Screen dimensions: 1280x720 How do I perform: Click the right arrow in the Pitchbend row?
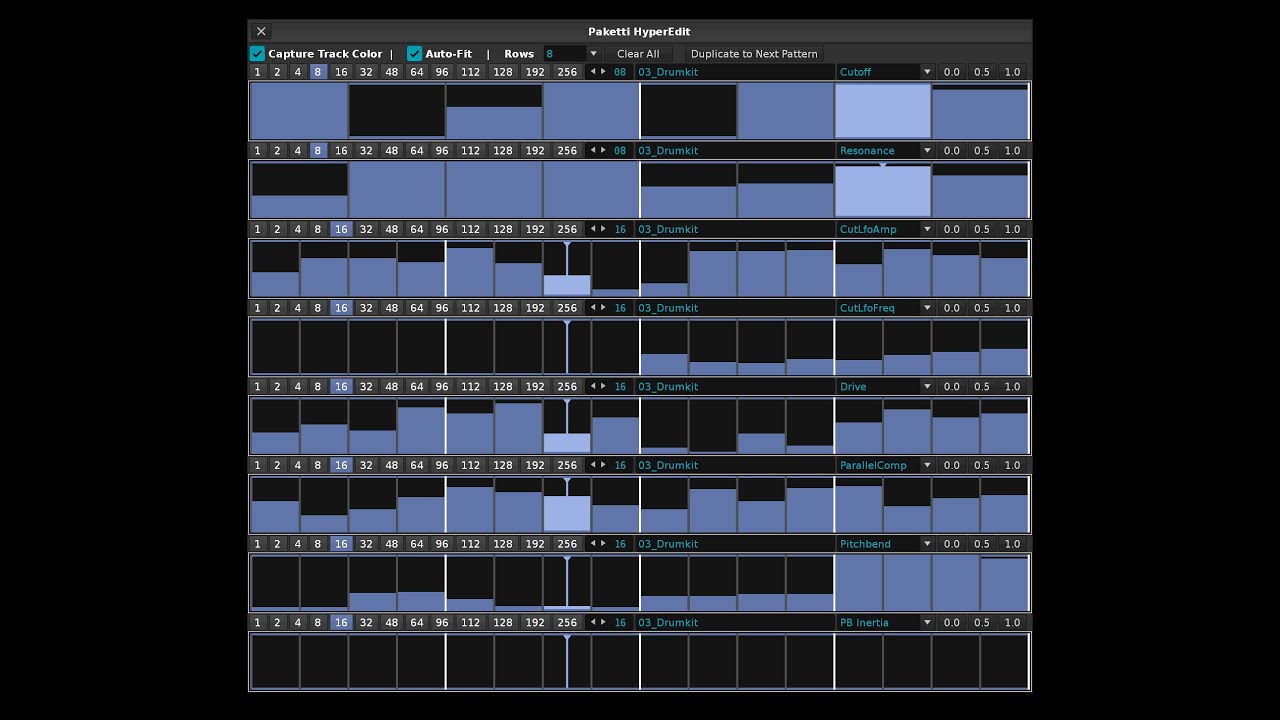603,544
